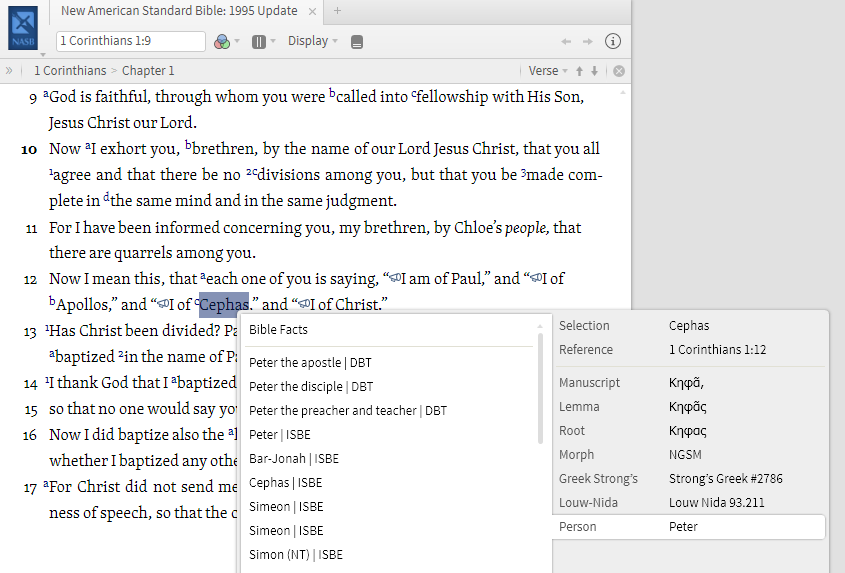Select the Louw-Nida 93.211 row
The height and width of the screenshot is (573, 845).
(x=689, y=502)
